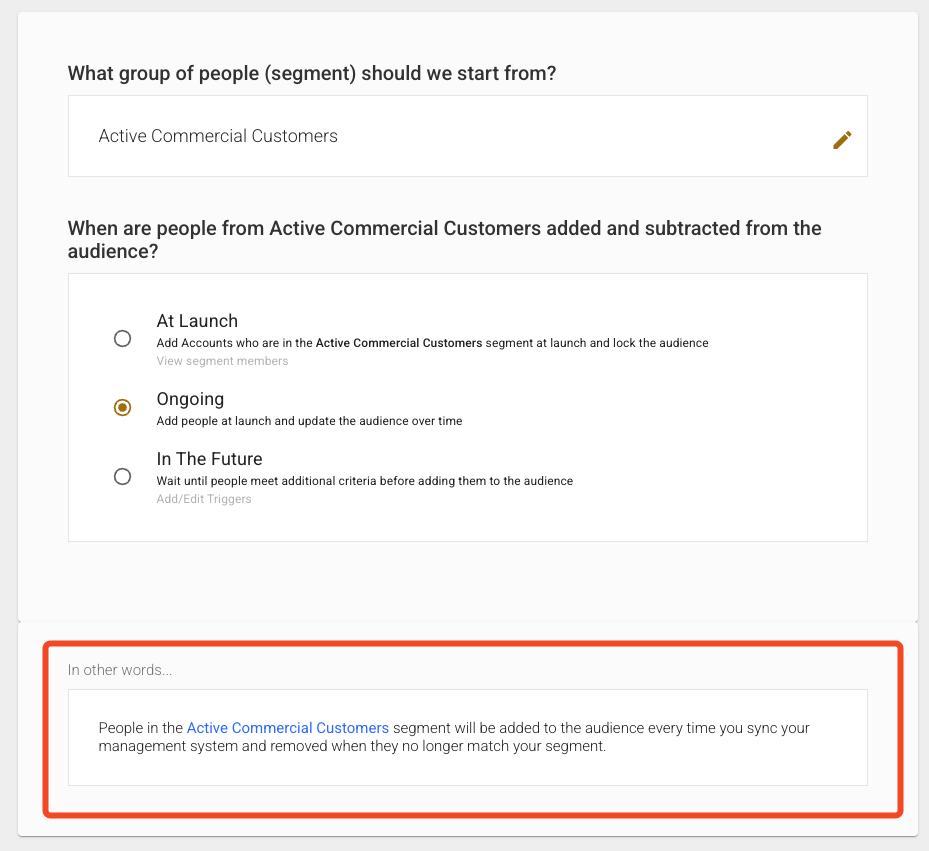This screenshot has width=929, height=851.
Task: Select the Ongoing radio button
Action: click(x=122, y=407)
